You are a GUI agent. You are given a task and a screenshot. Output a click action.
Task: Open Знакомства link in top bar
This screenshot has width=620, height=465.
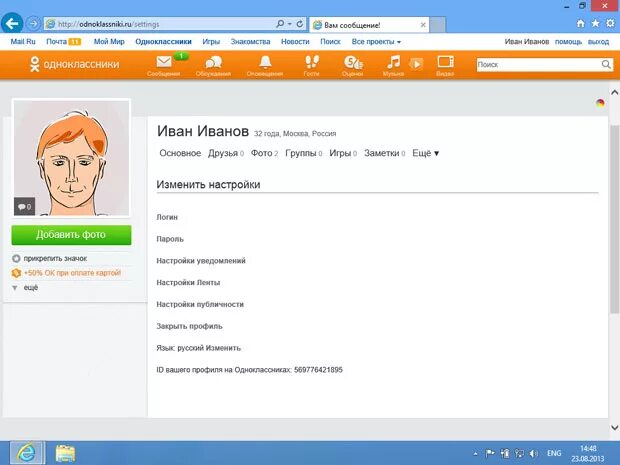coord(250,42)
